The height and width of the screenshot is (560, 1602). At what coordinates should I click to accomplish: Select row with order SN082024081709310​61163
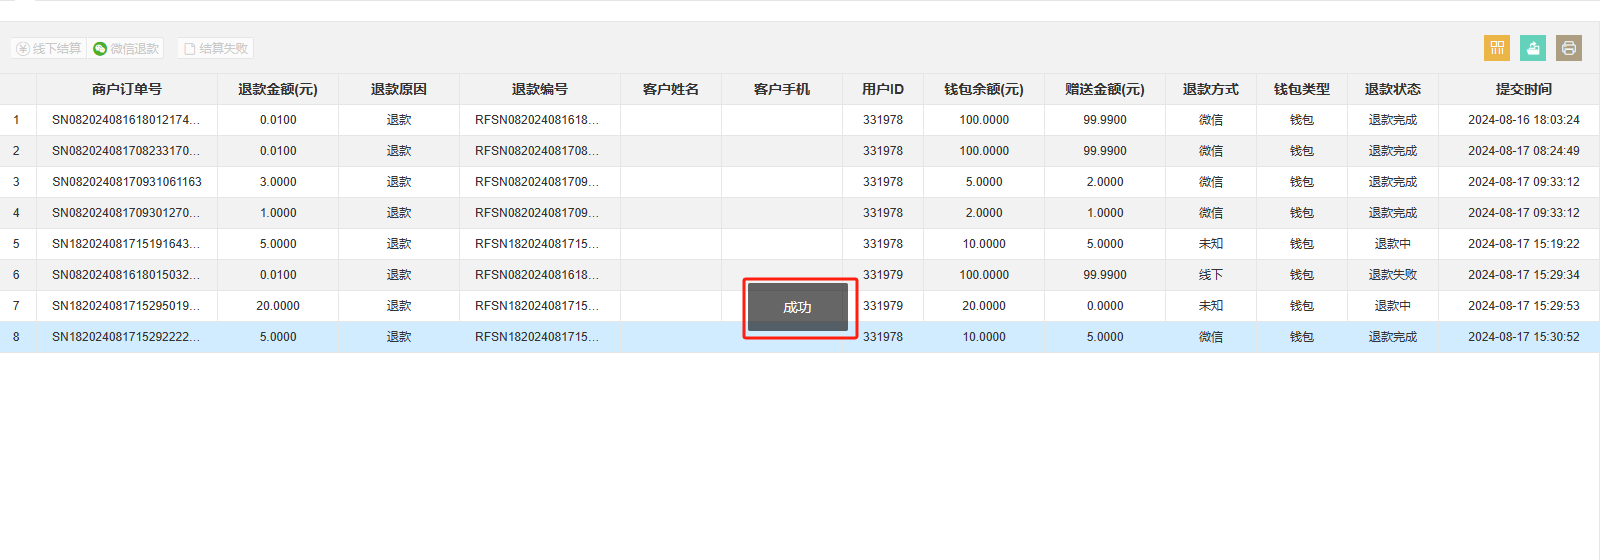click(x=800, y=182)
